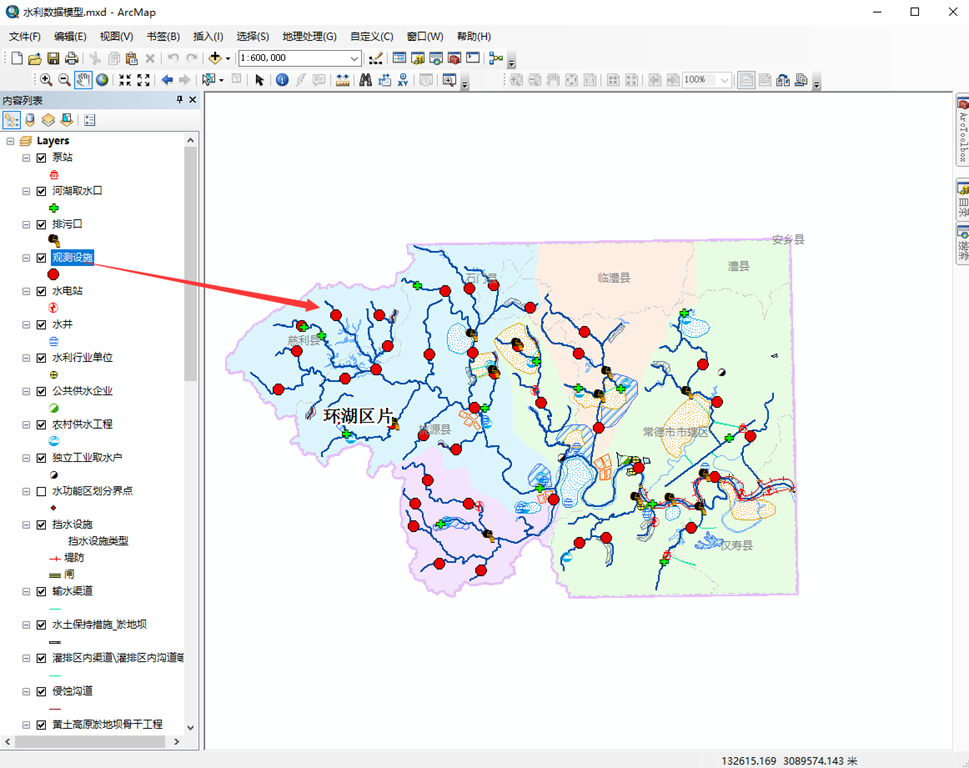Screen dimensions: 969x768
Task: Open table of contents Options icon
Action: click(90, 120)
